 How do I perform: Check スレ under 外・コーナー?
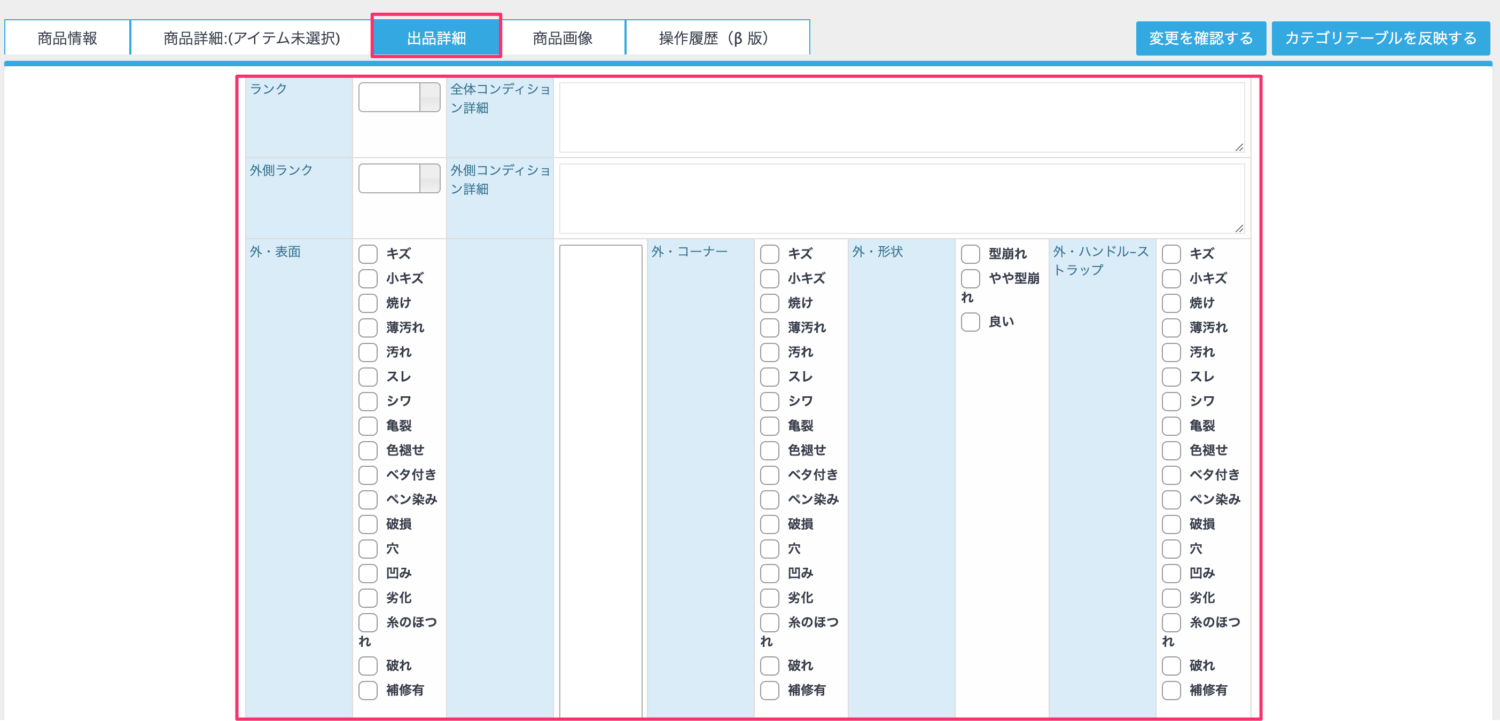tap(770, 377)
